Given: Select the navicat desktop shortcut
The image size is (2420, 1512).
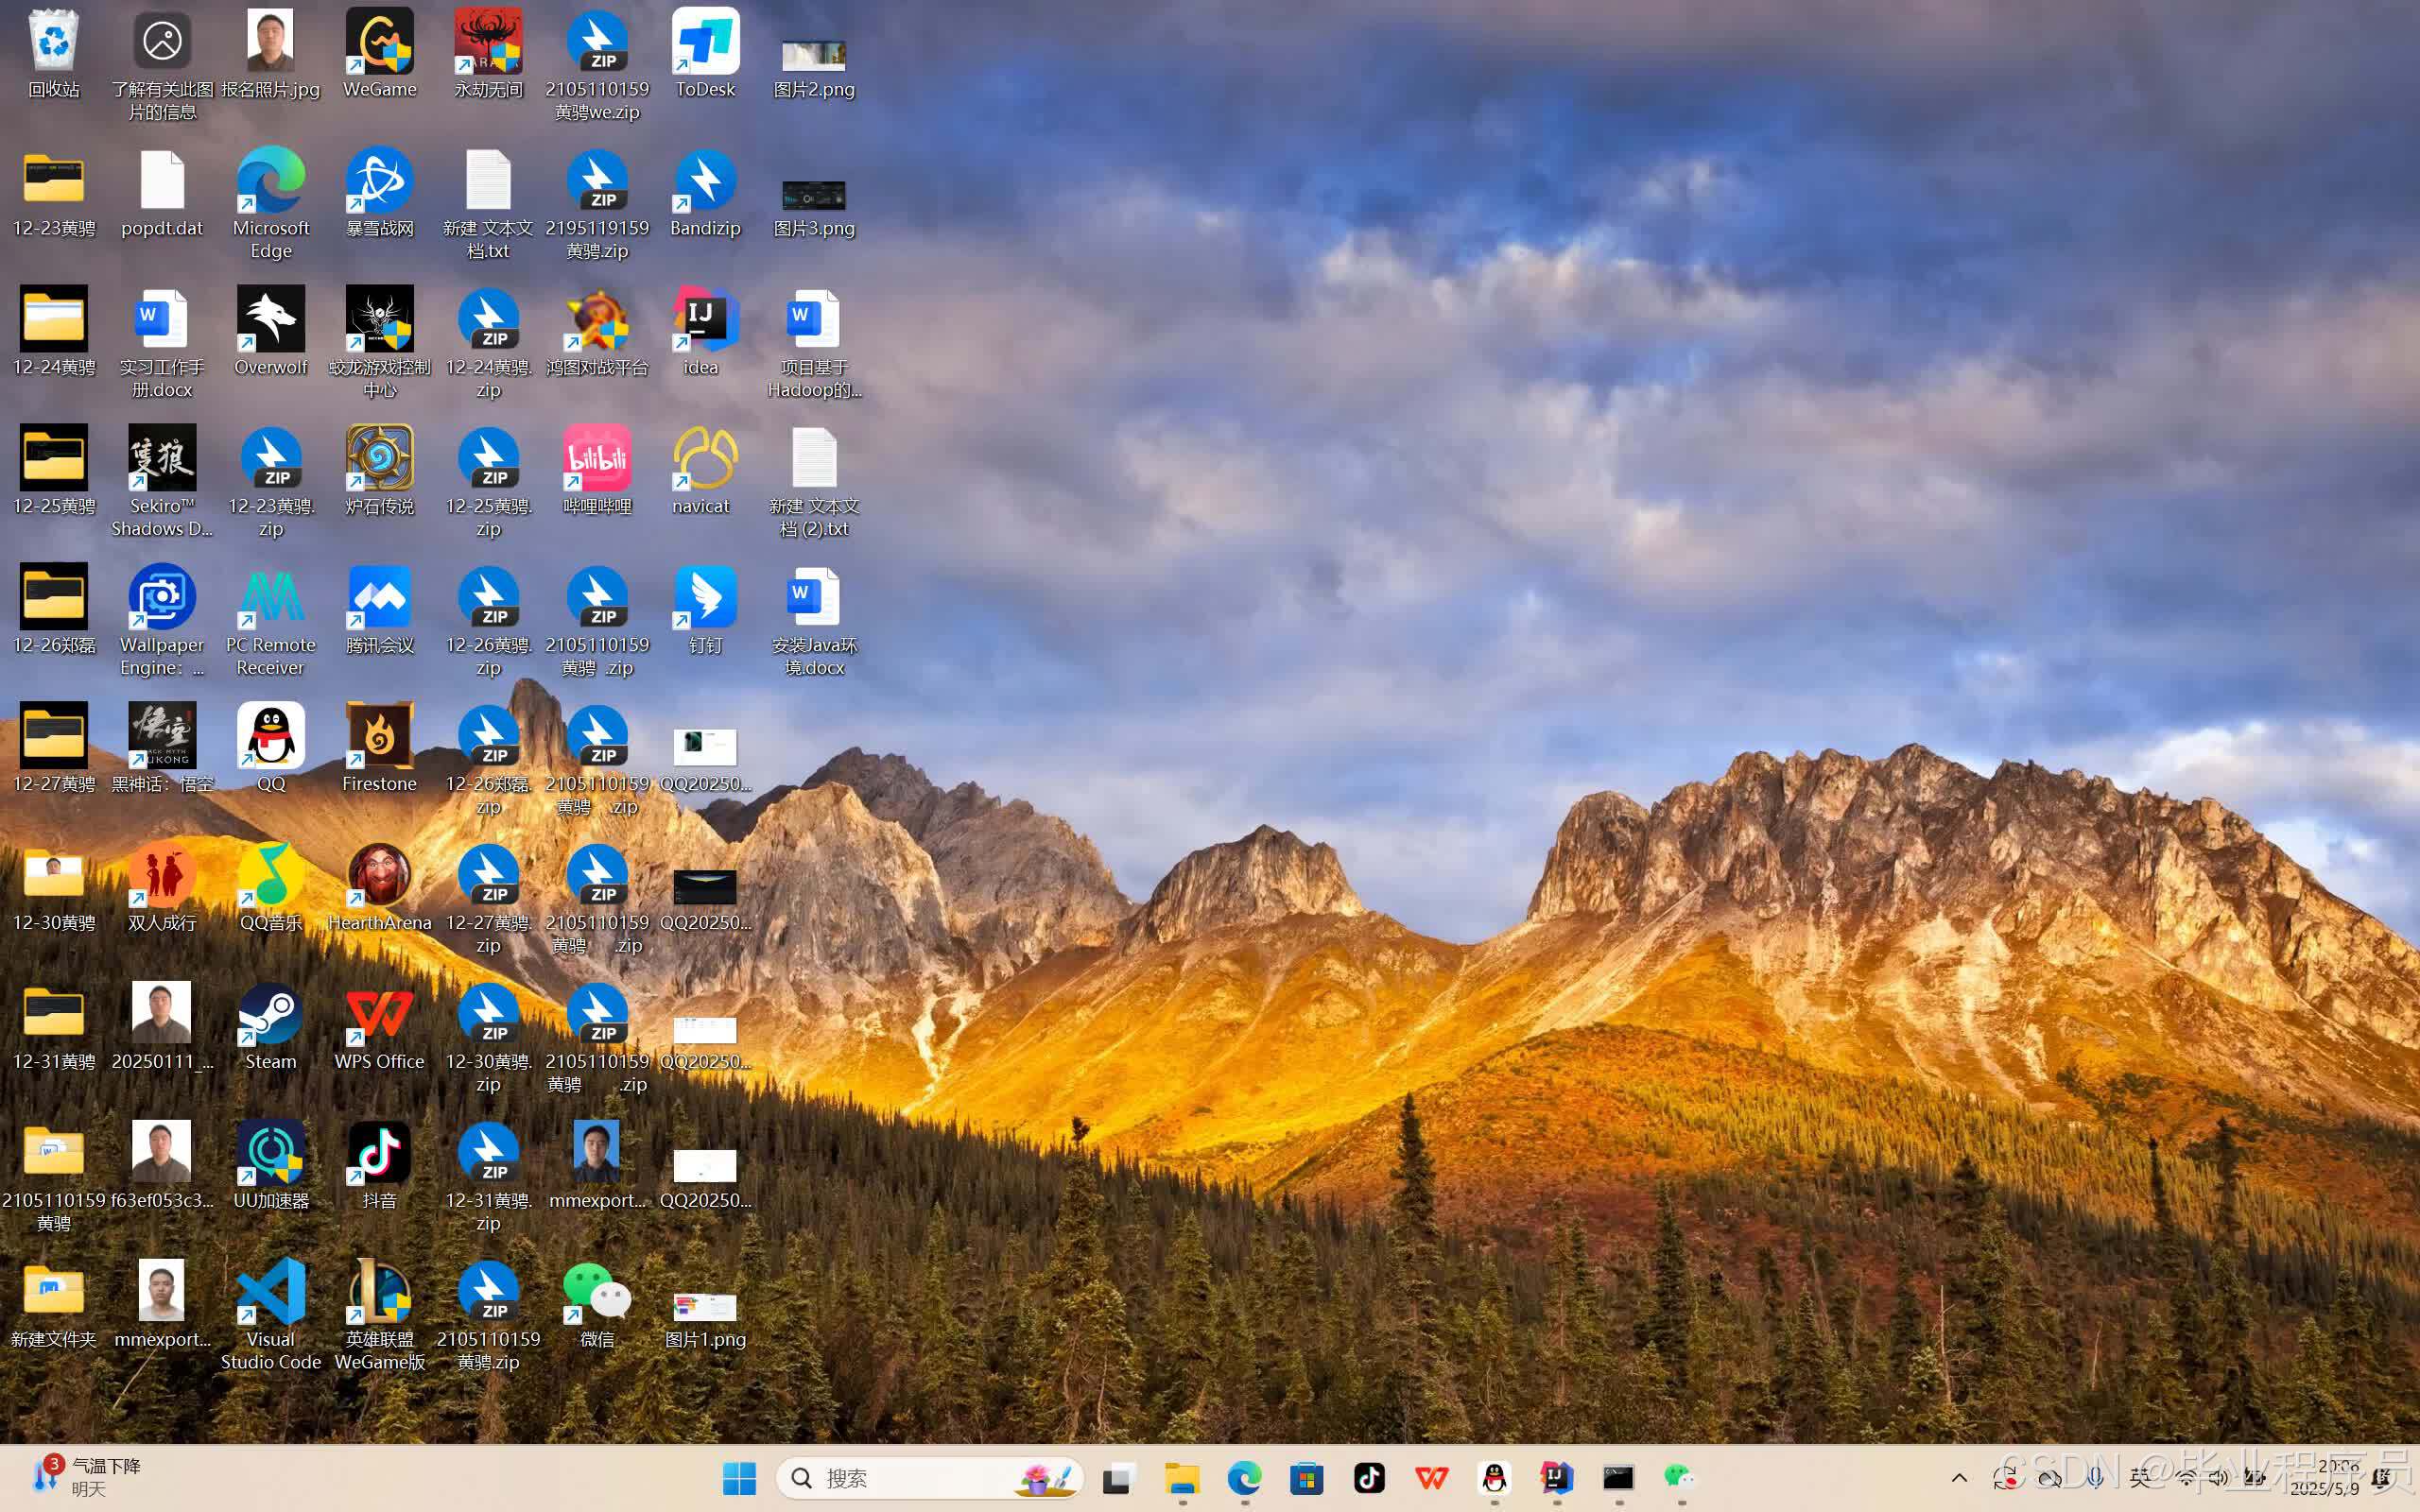Looking at the screenshot, I should (x=705, y=471).
